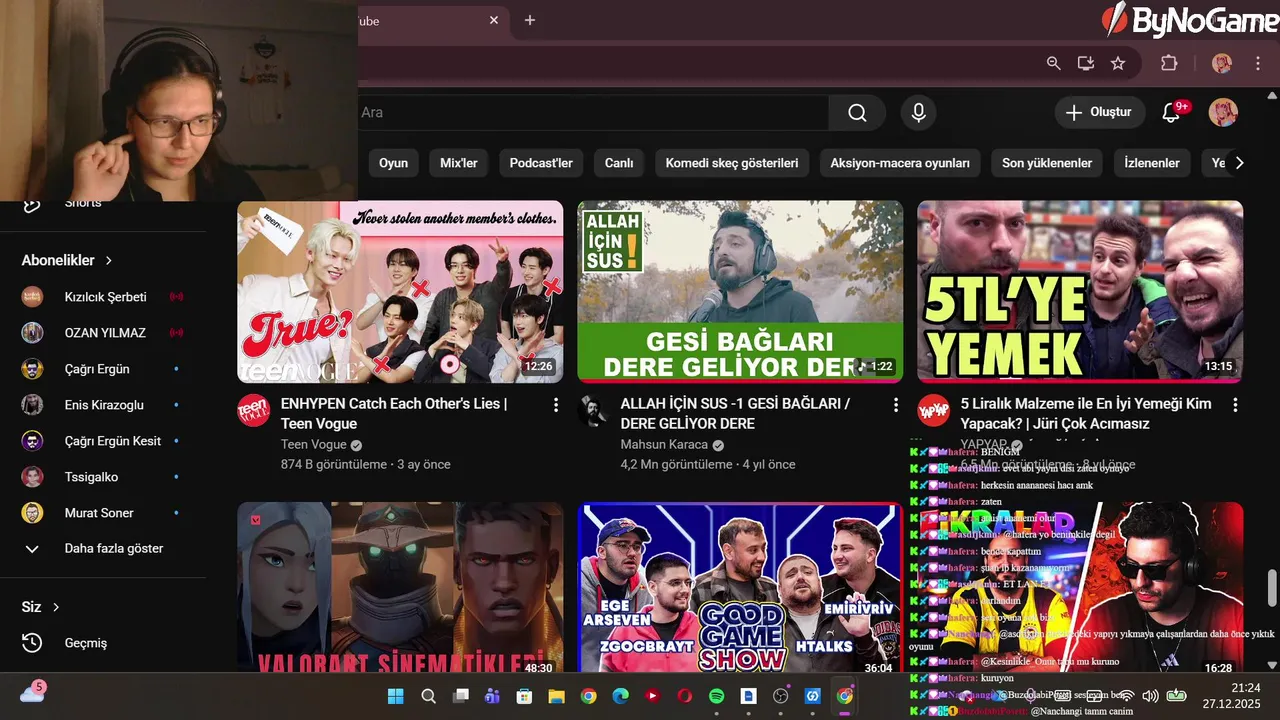Open Gesi Bağları video thumbnail
This screenshot has height=720, width=1280.
coord(740,292)
